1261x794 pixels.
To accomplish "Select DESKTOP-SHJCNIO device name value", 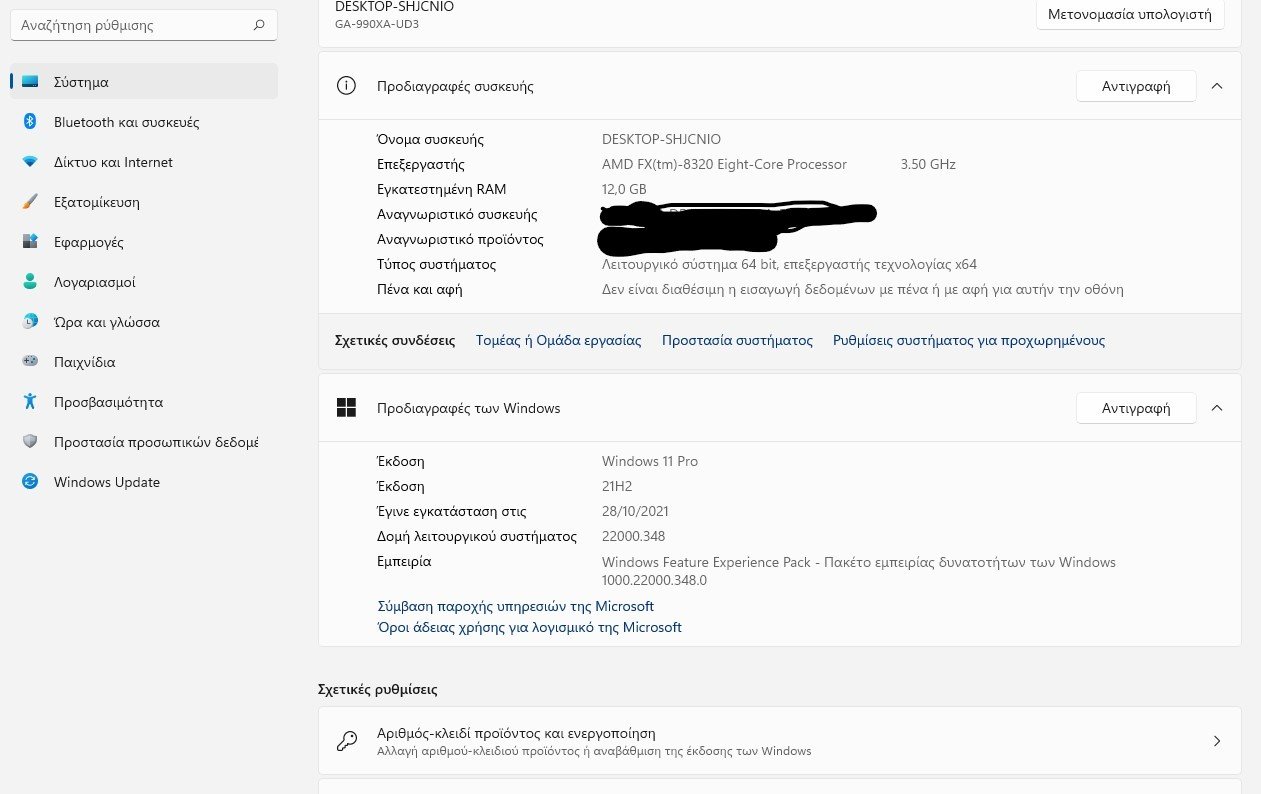I will 661,139.
